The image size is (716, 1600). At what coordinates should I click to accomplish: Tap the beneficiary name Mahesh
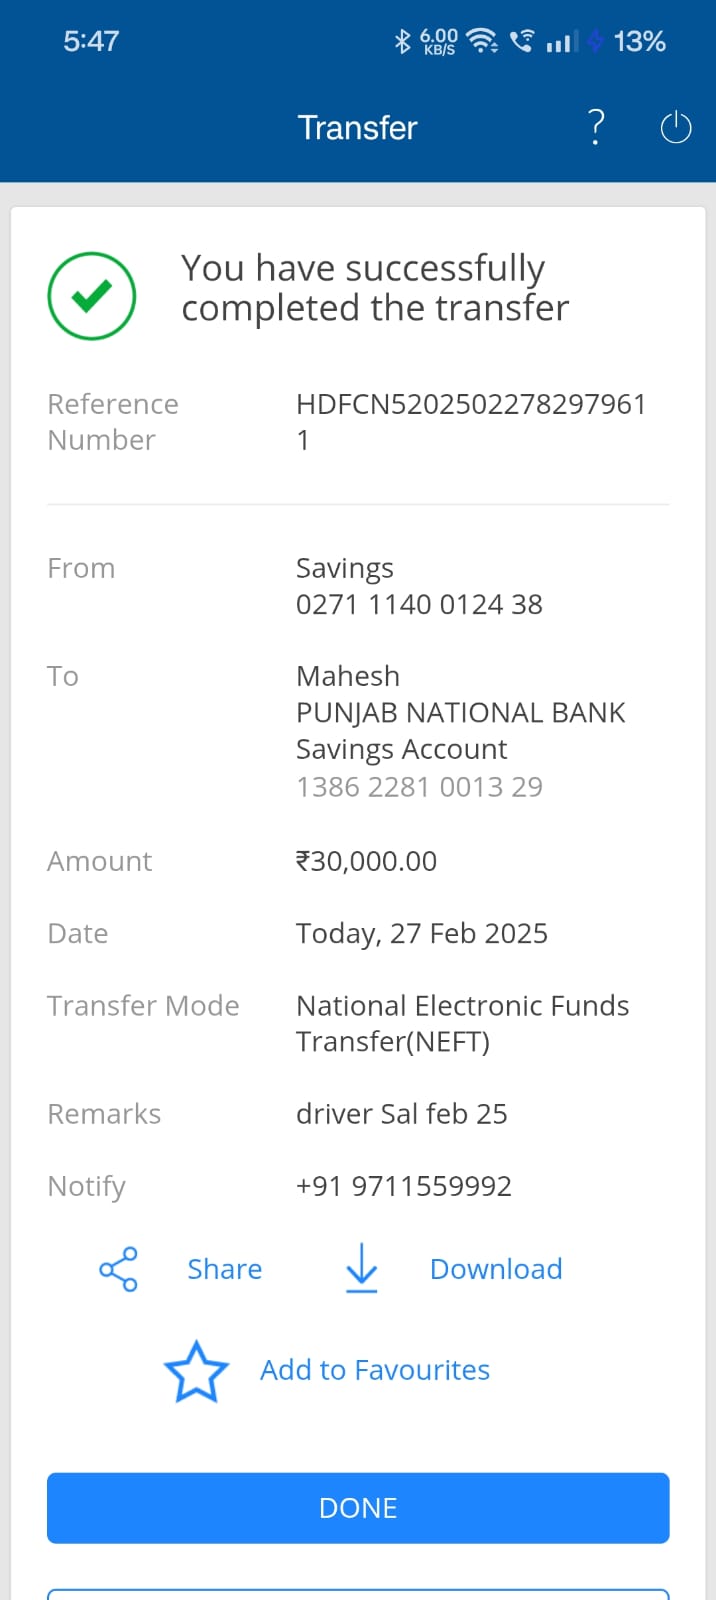(x=348, y=676)
